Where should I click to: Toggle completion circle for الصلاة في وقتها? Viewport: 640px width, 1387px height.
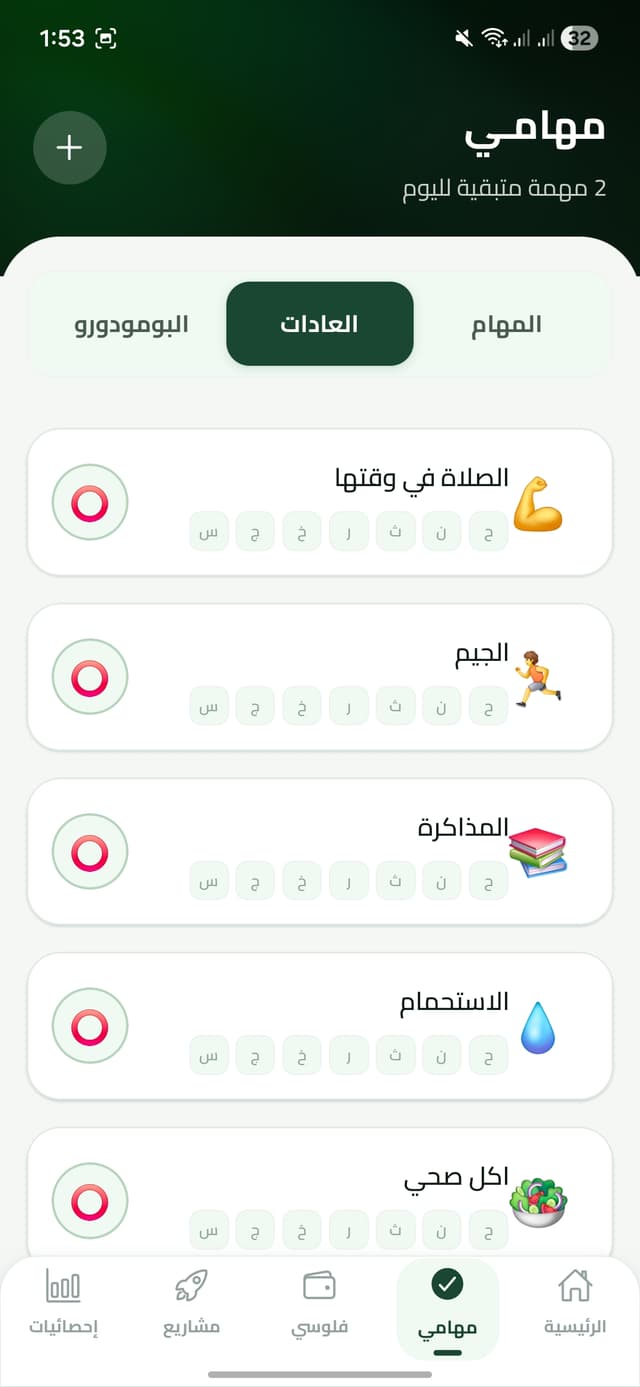[89, 502]
